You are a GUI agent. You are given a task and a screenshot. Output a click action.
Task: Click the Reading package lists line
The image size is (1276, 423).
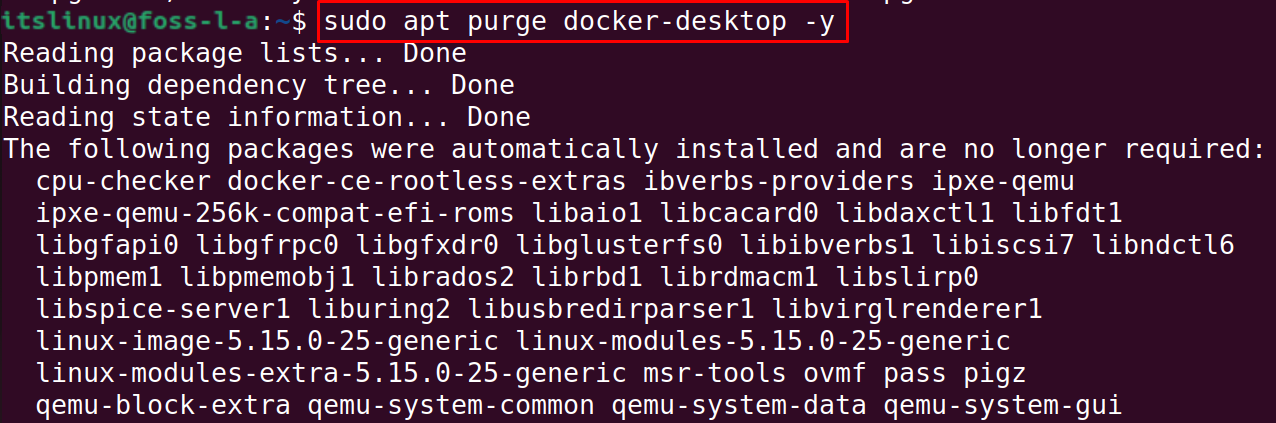click(235, 54)
